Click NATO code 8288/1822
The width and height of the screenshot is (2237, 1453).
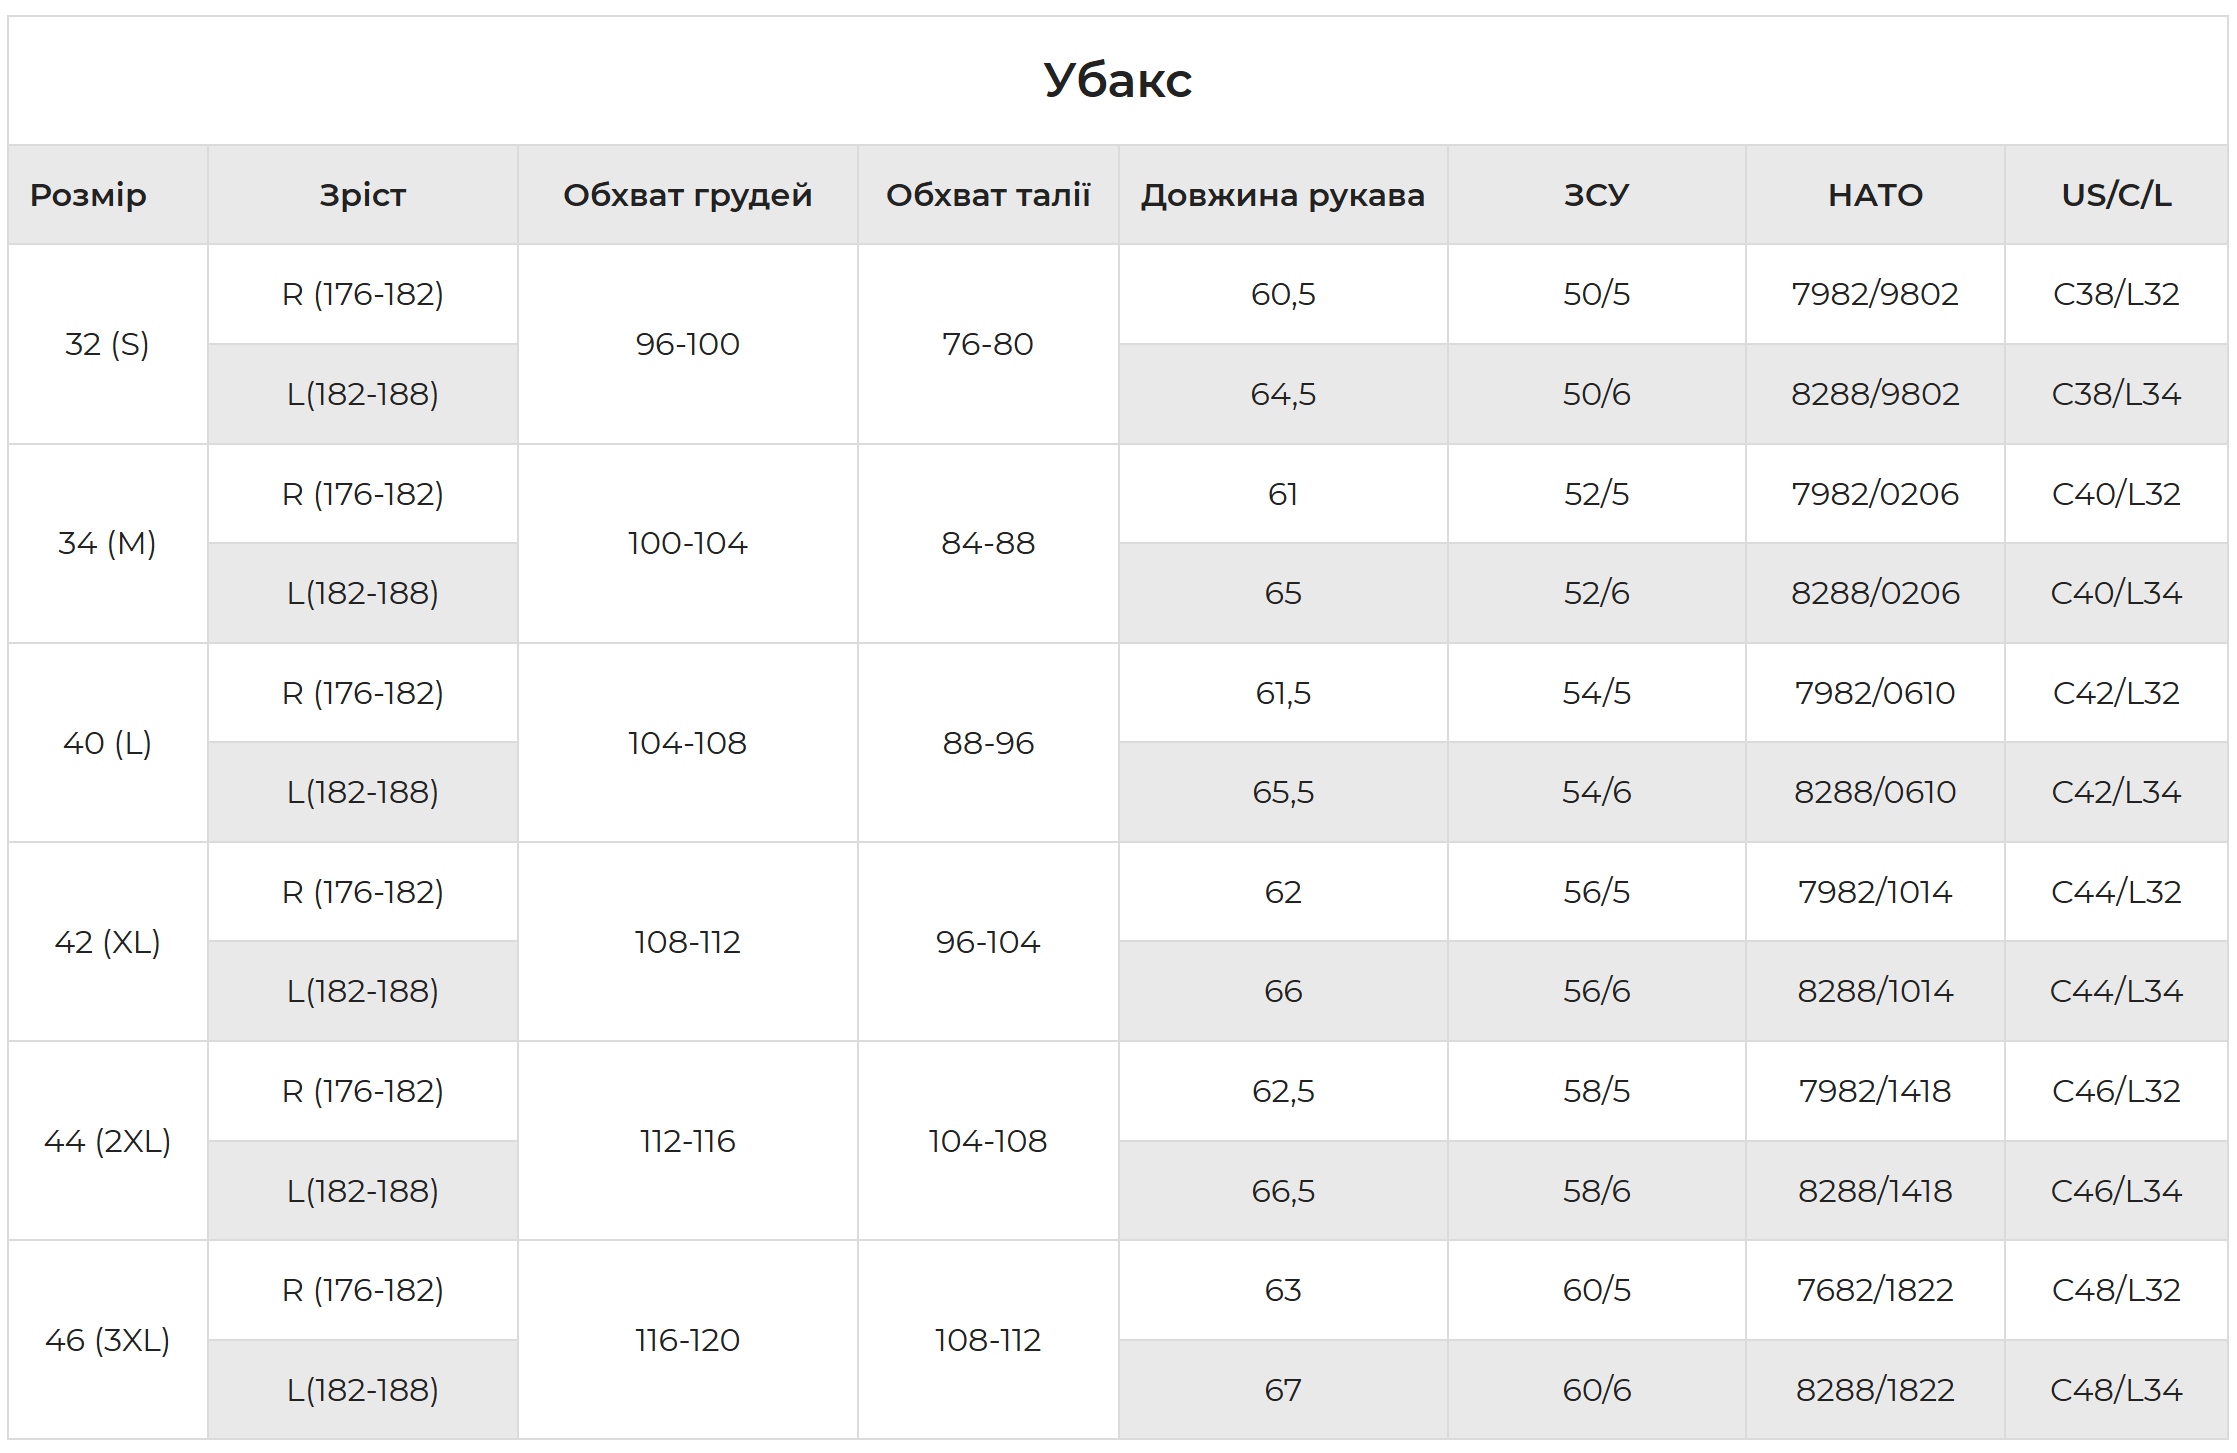point(1875,1390)
